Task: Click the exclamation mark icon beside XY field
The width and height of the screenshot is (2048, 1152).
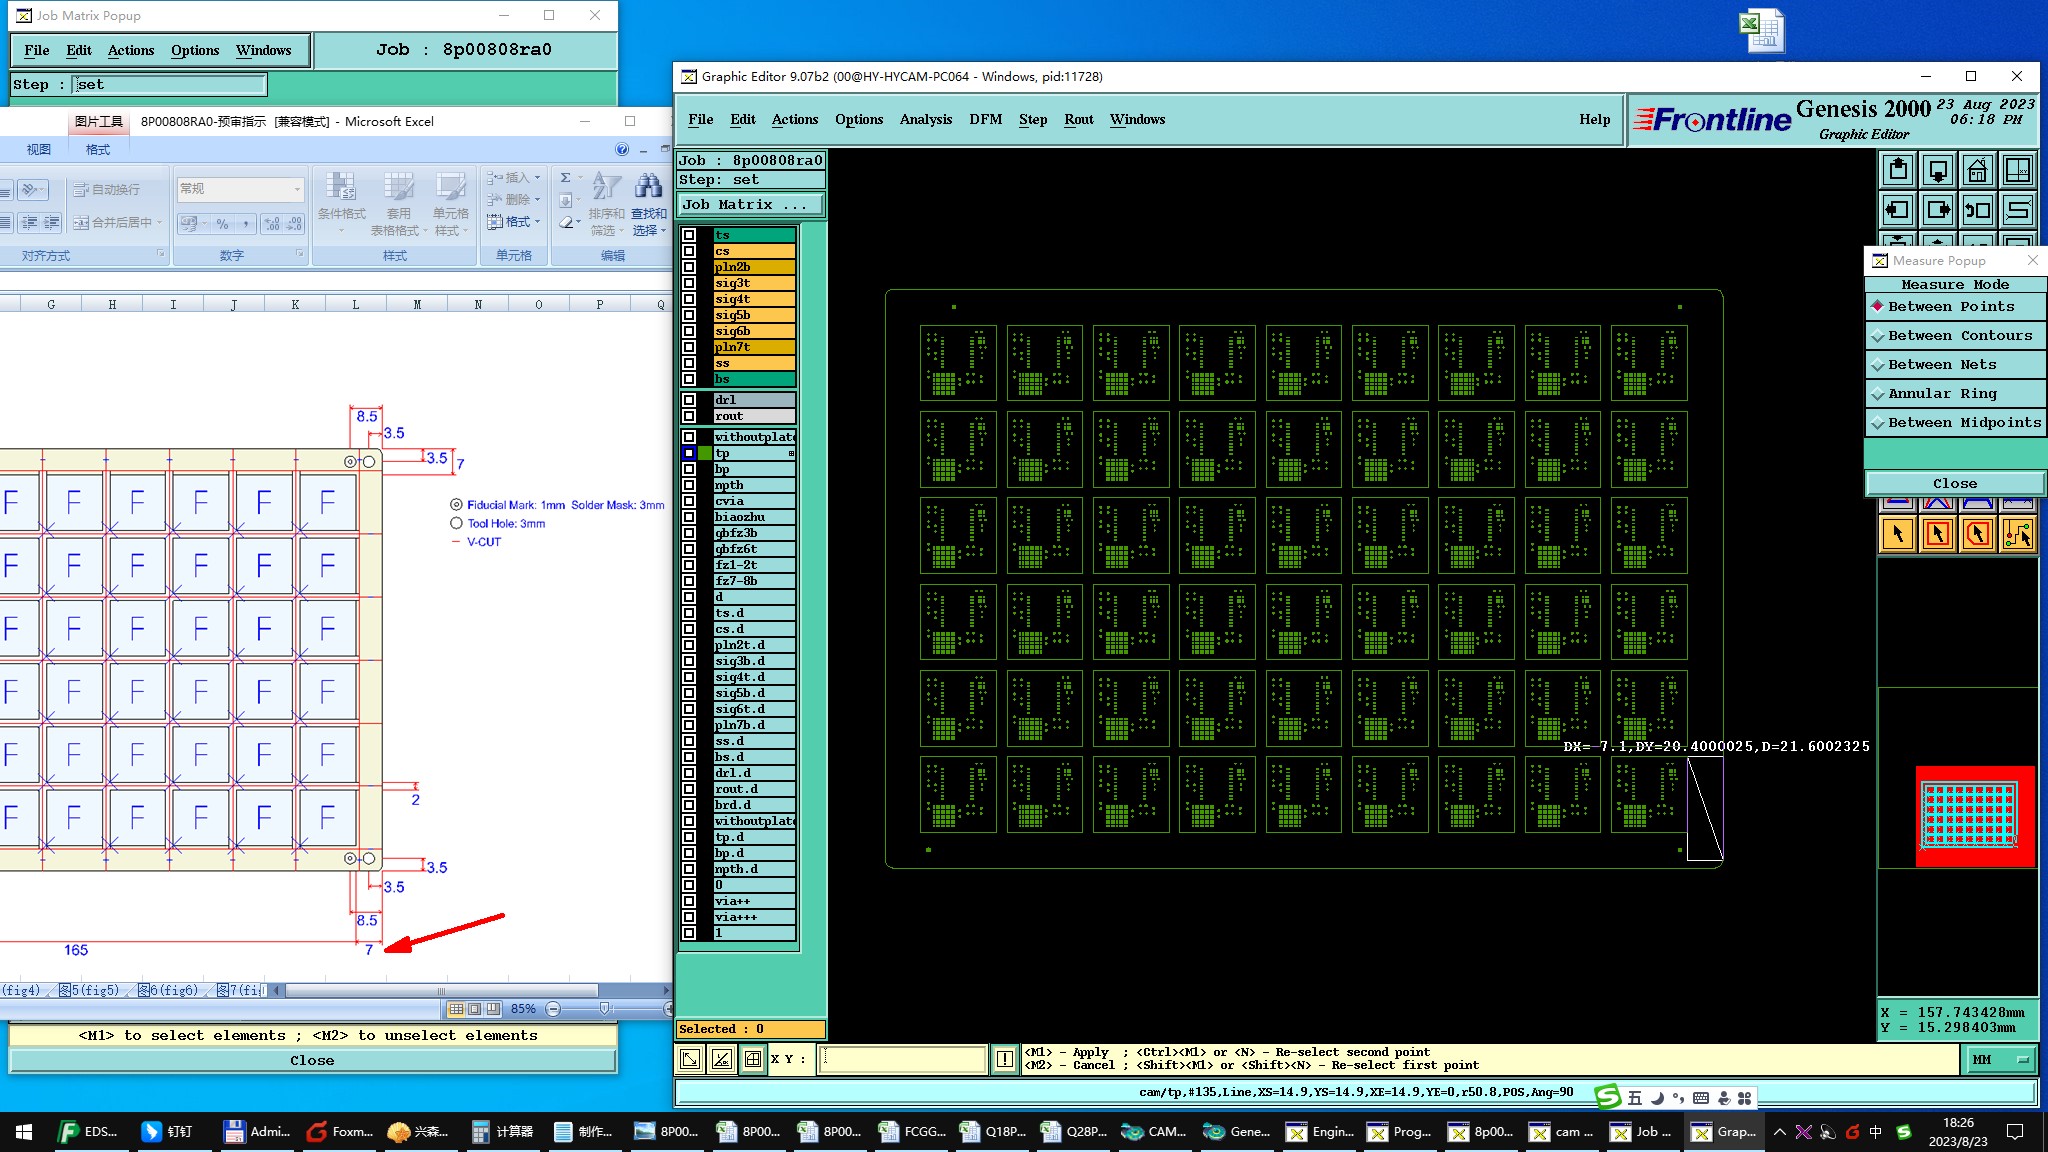Action: (1005, 1059)
